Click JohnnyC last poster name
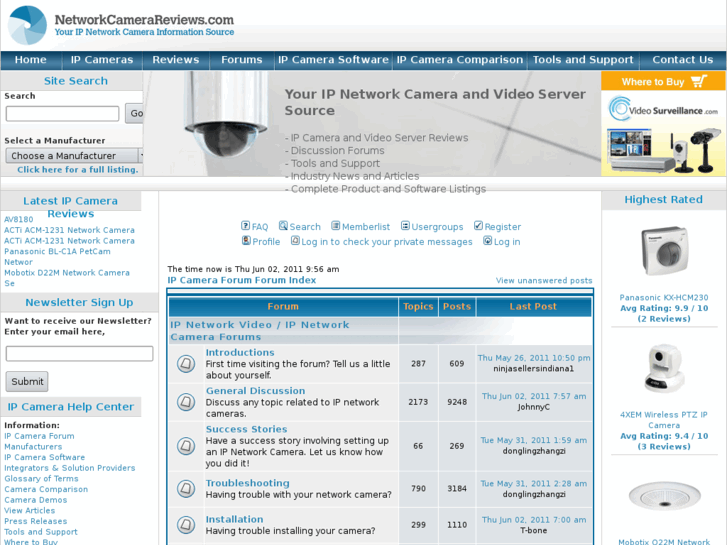 coord(533,407)
